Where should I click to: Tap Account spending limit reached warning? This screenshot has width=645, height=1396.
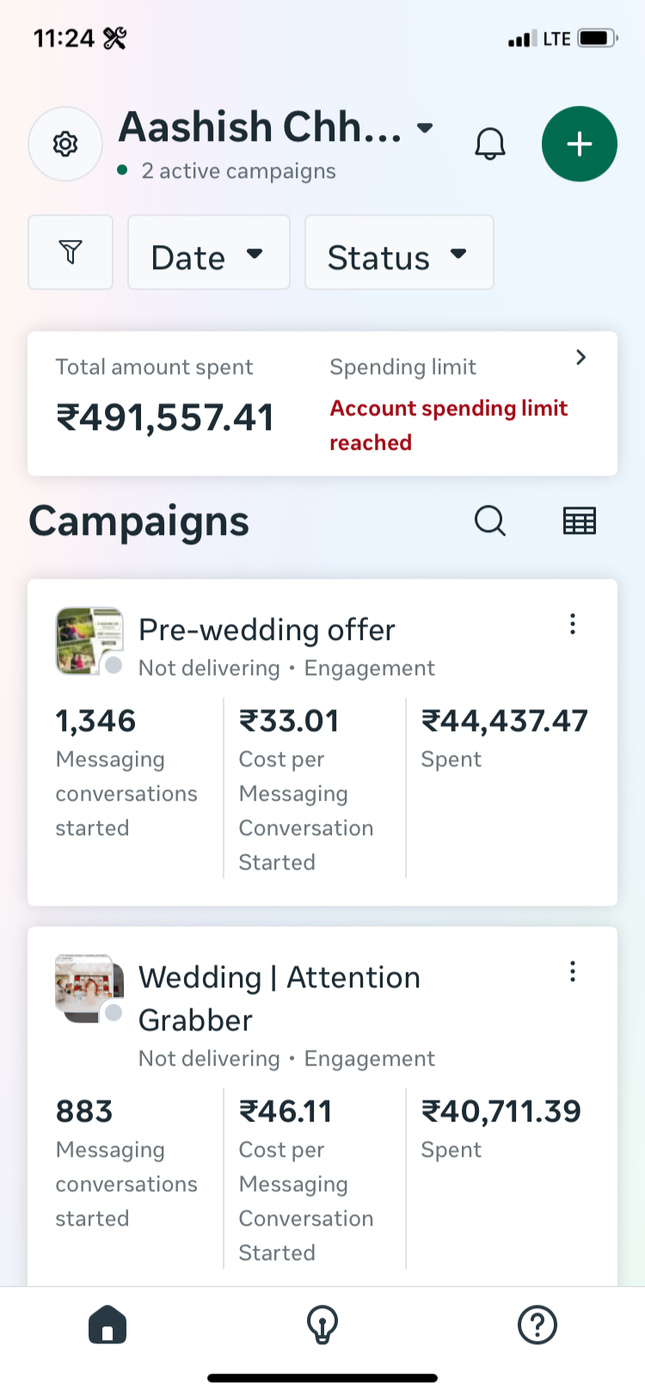448,425
